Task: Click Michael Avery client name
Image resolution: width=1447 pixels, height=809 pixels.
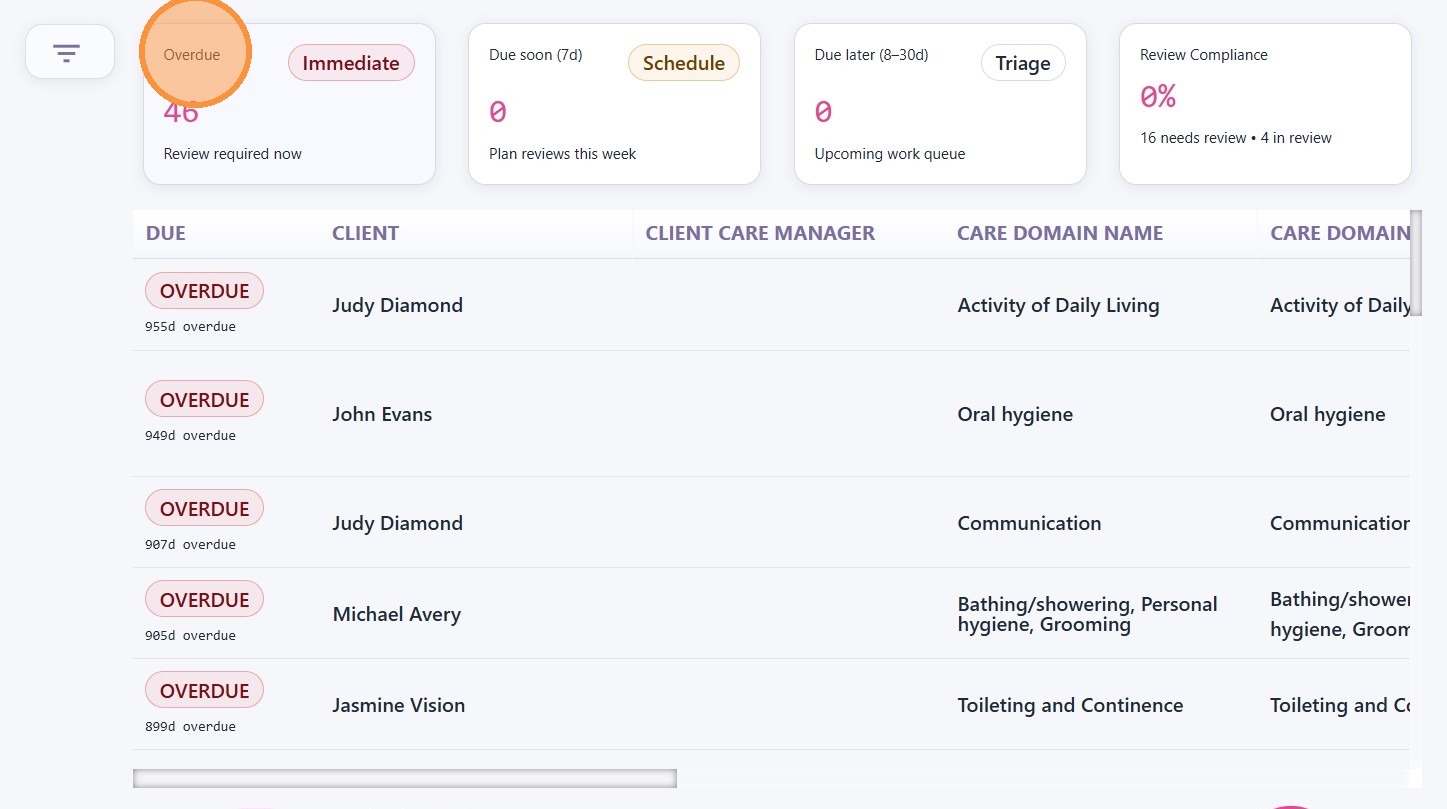Action: point(397,614)
